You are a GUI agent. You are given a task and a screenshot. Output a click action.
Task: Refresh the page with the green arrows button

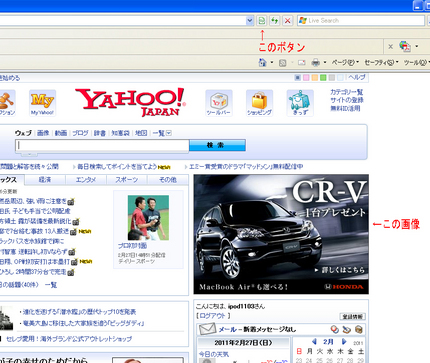[274, 21]
